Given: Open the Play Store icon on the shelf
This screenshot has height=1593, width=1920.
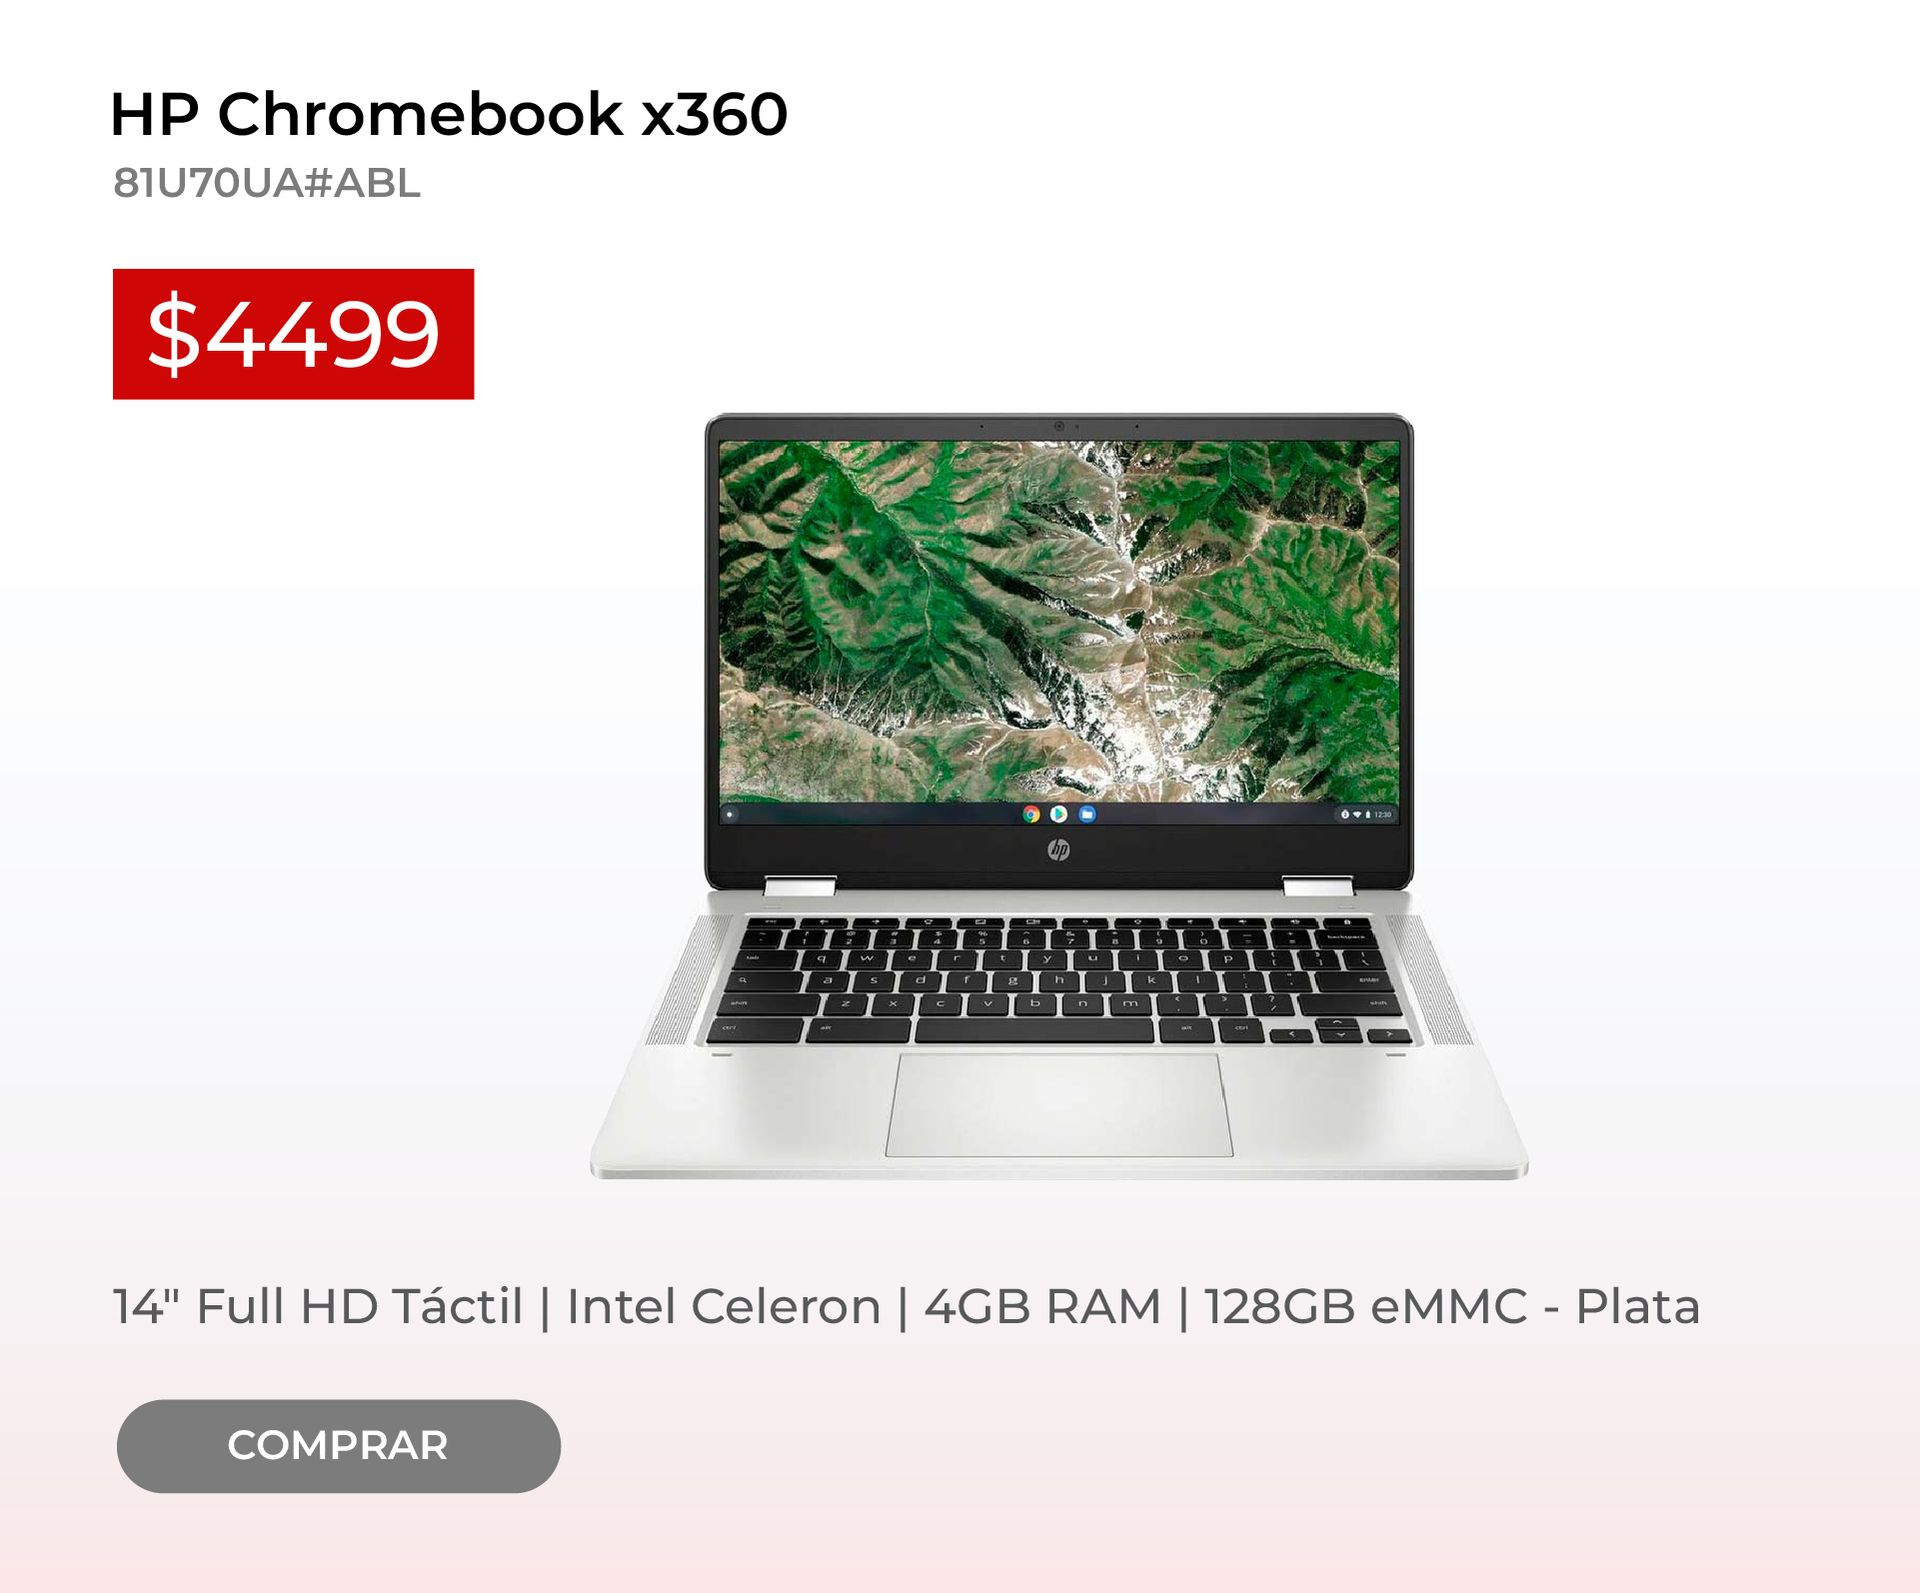Looking at the screenshot, I should [1059, 814].
